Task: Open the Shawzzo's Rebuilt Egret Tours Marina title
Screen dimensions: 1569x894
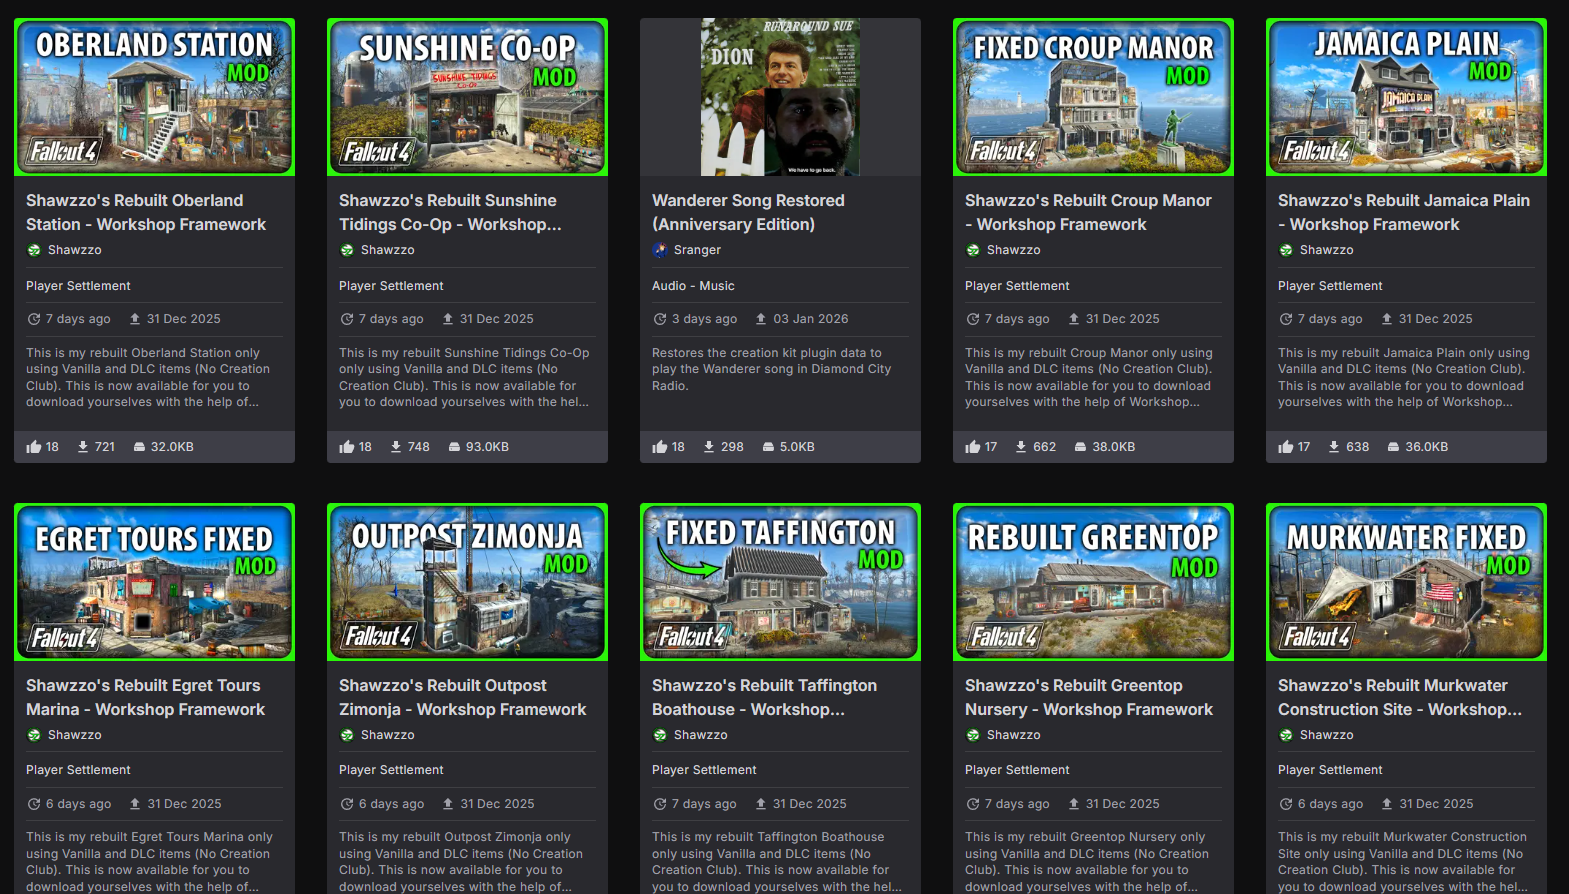Action: coord(145,698)
